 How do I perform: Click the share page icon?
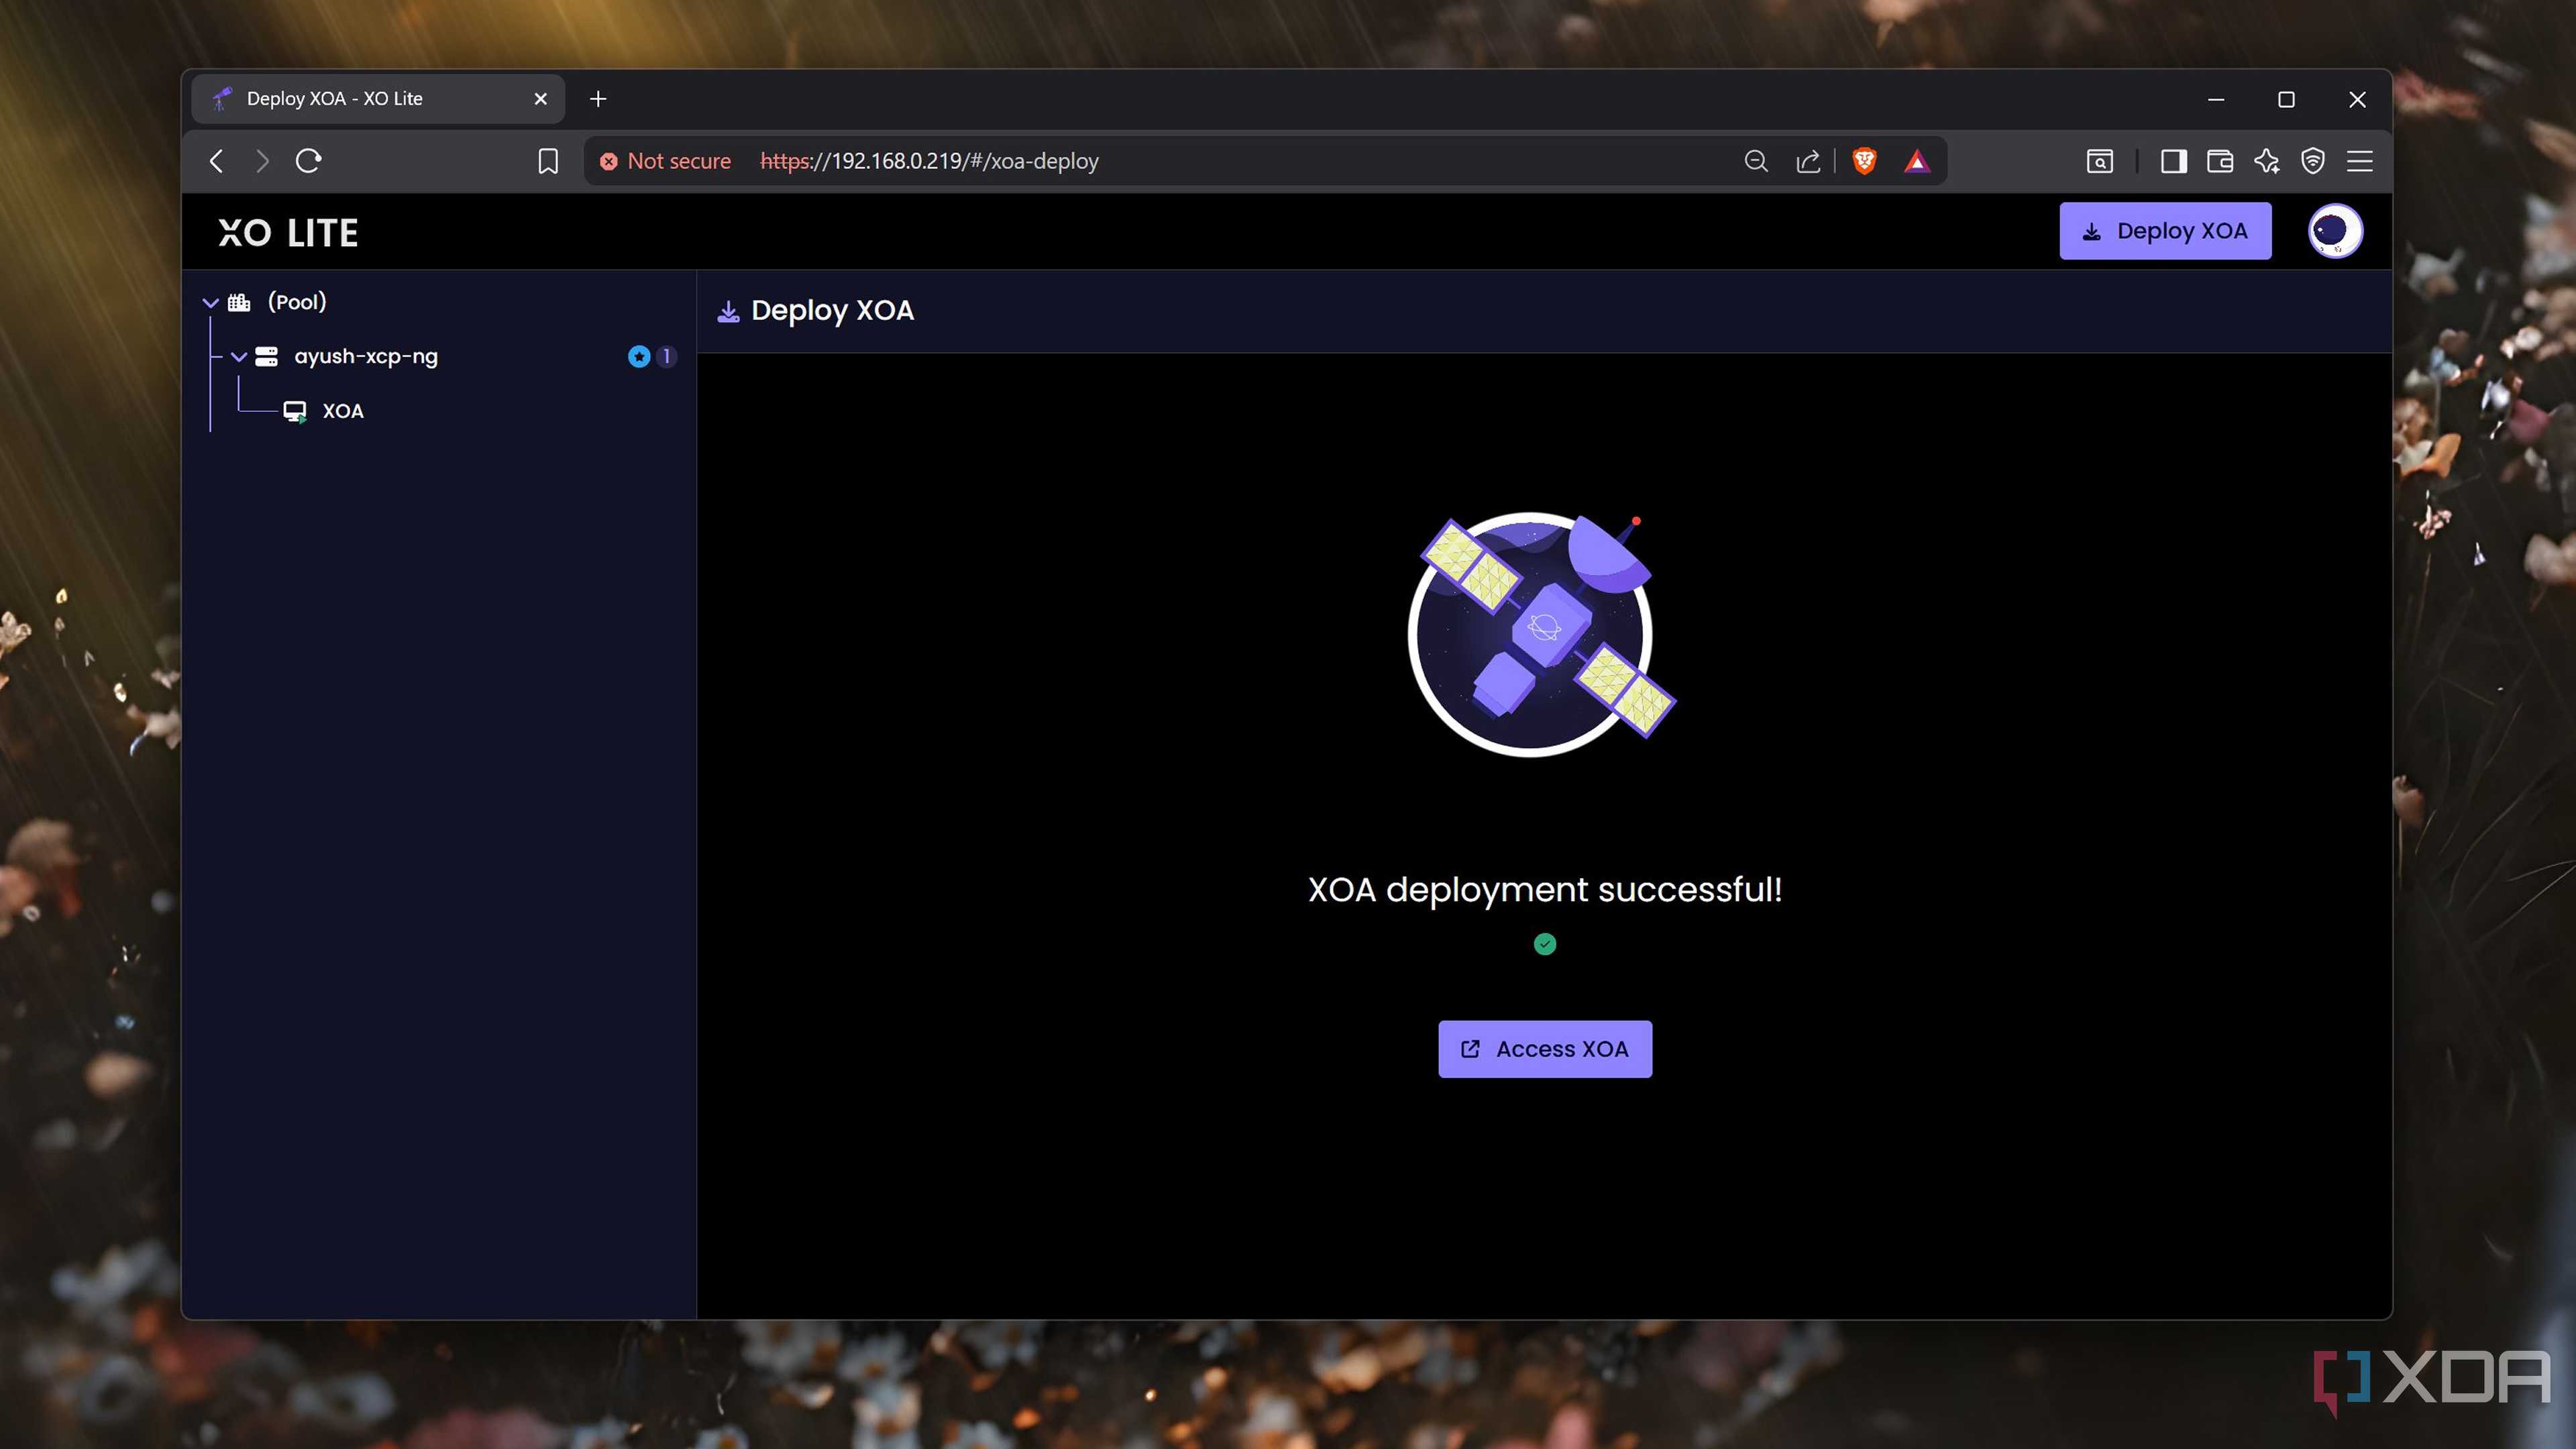1807,161
